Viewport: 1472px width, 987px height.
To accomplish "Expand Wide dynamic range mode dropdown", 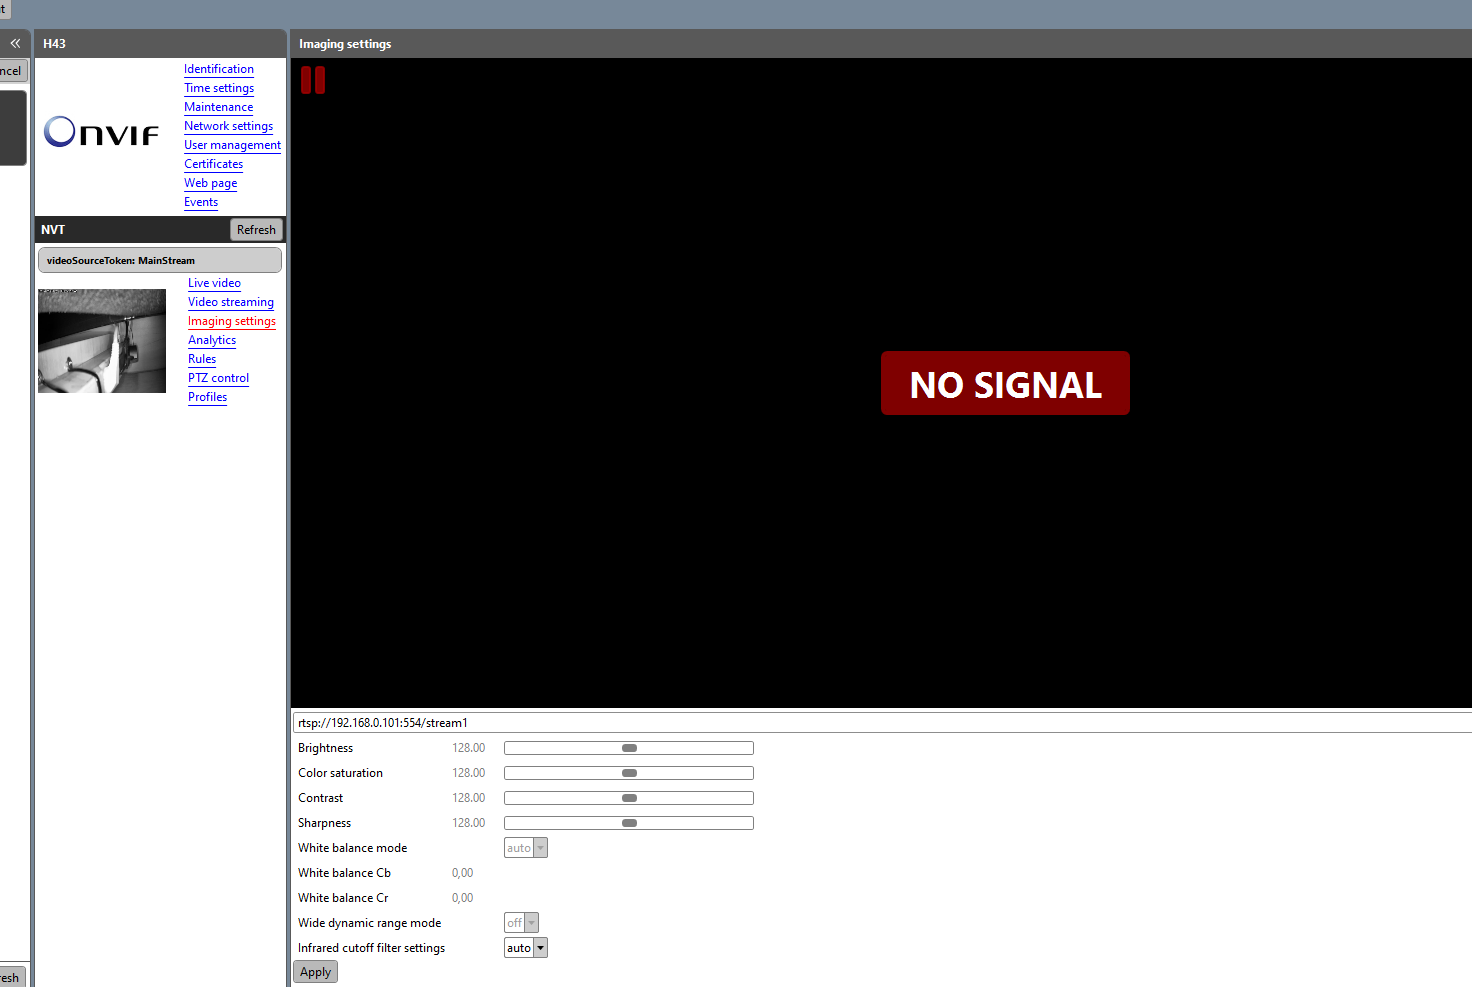I will point(521,923).
